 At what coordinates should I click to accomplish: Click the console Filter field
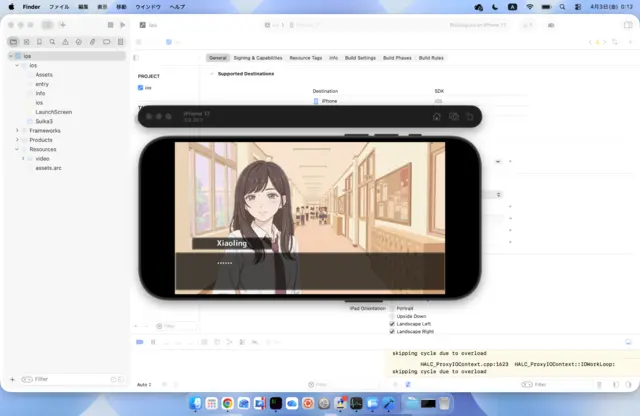pos(557,385)
